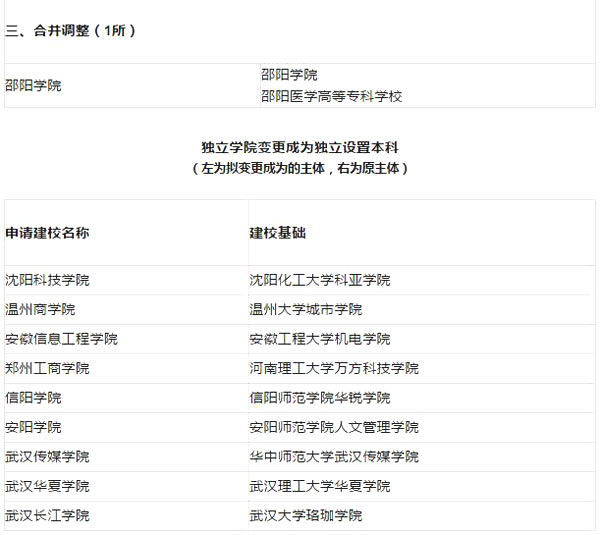Select the cell 温州商学院

pos(126,310)
